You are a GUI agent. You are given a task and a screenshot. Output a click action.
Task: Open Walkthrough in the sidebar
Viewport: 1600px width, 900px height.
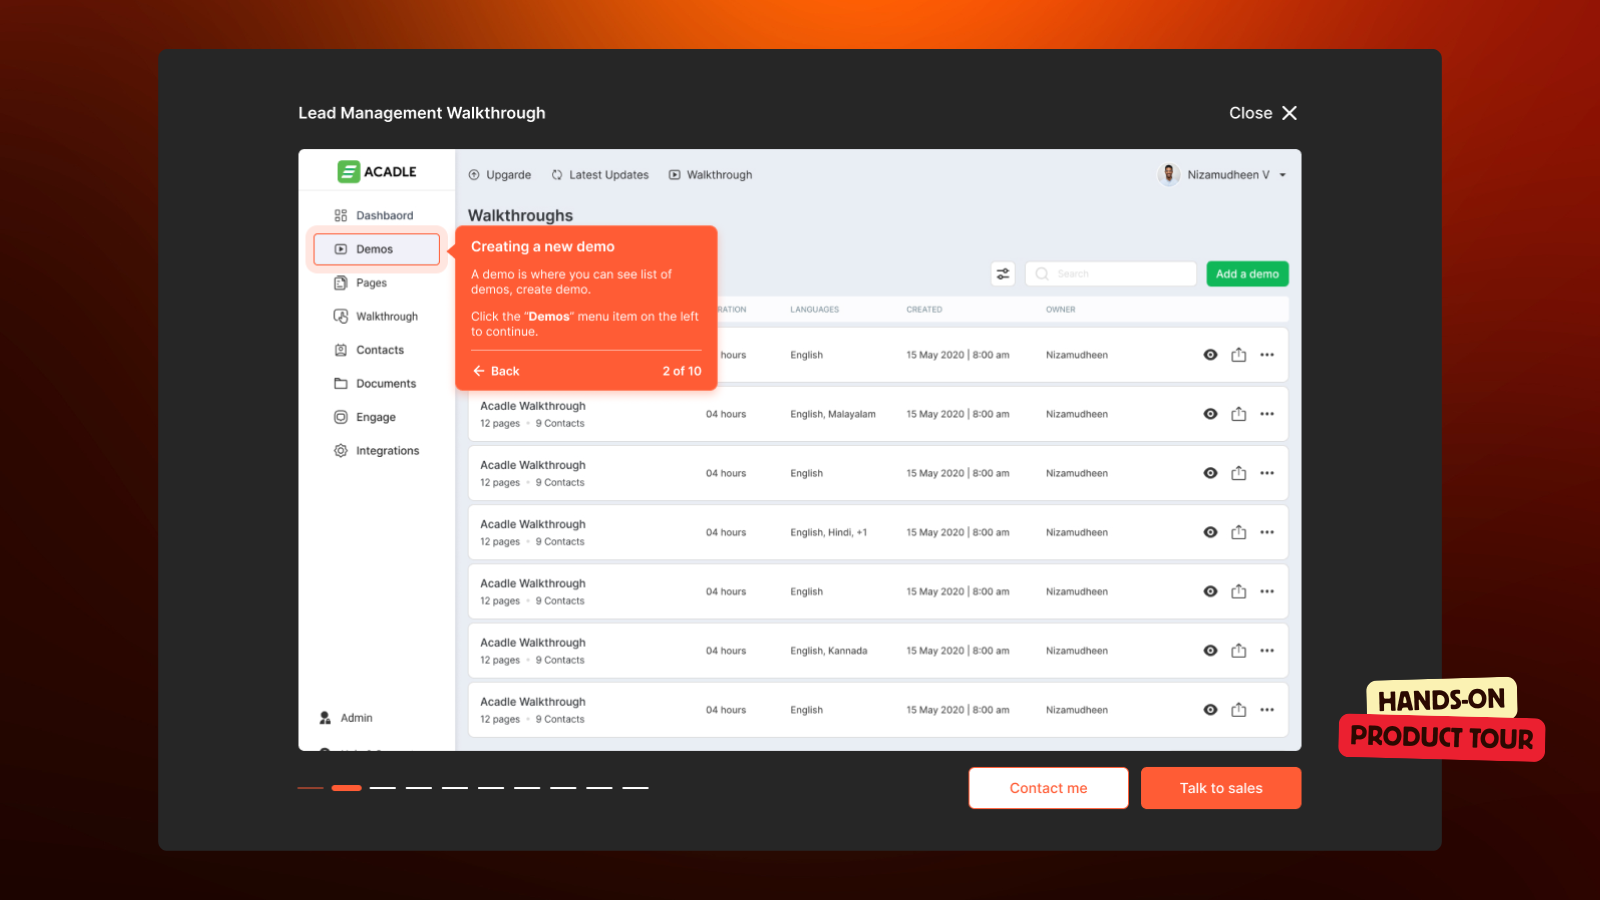[x=376, y=316]
